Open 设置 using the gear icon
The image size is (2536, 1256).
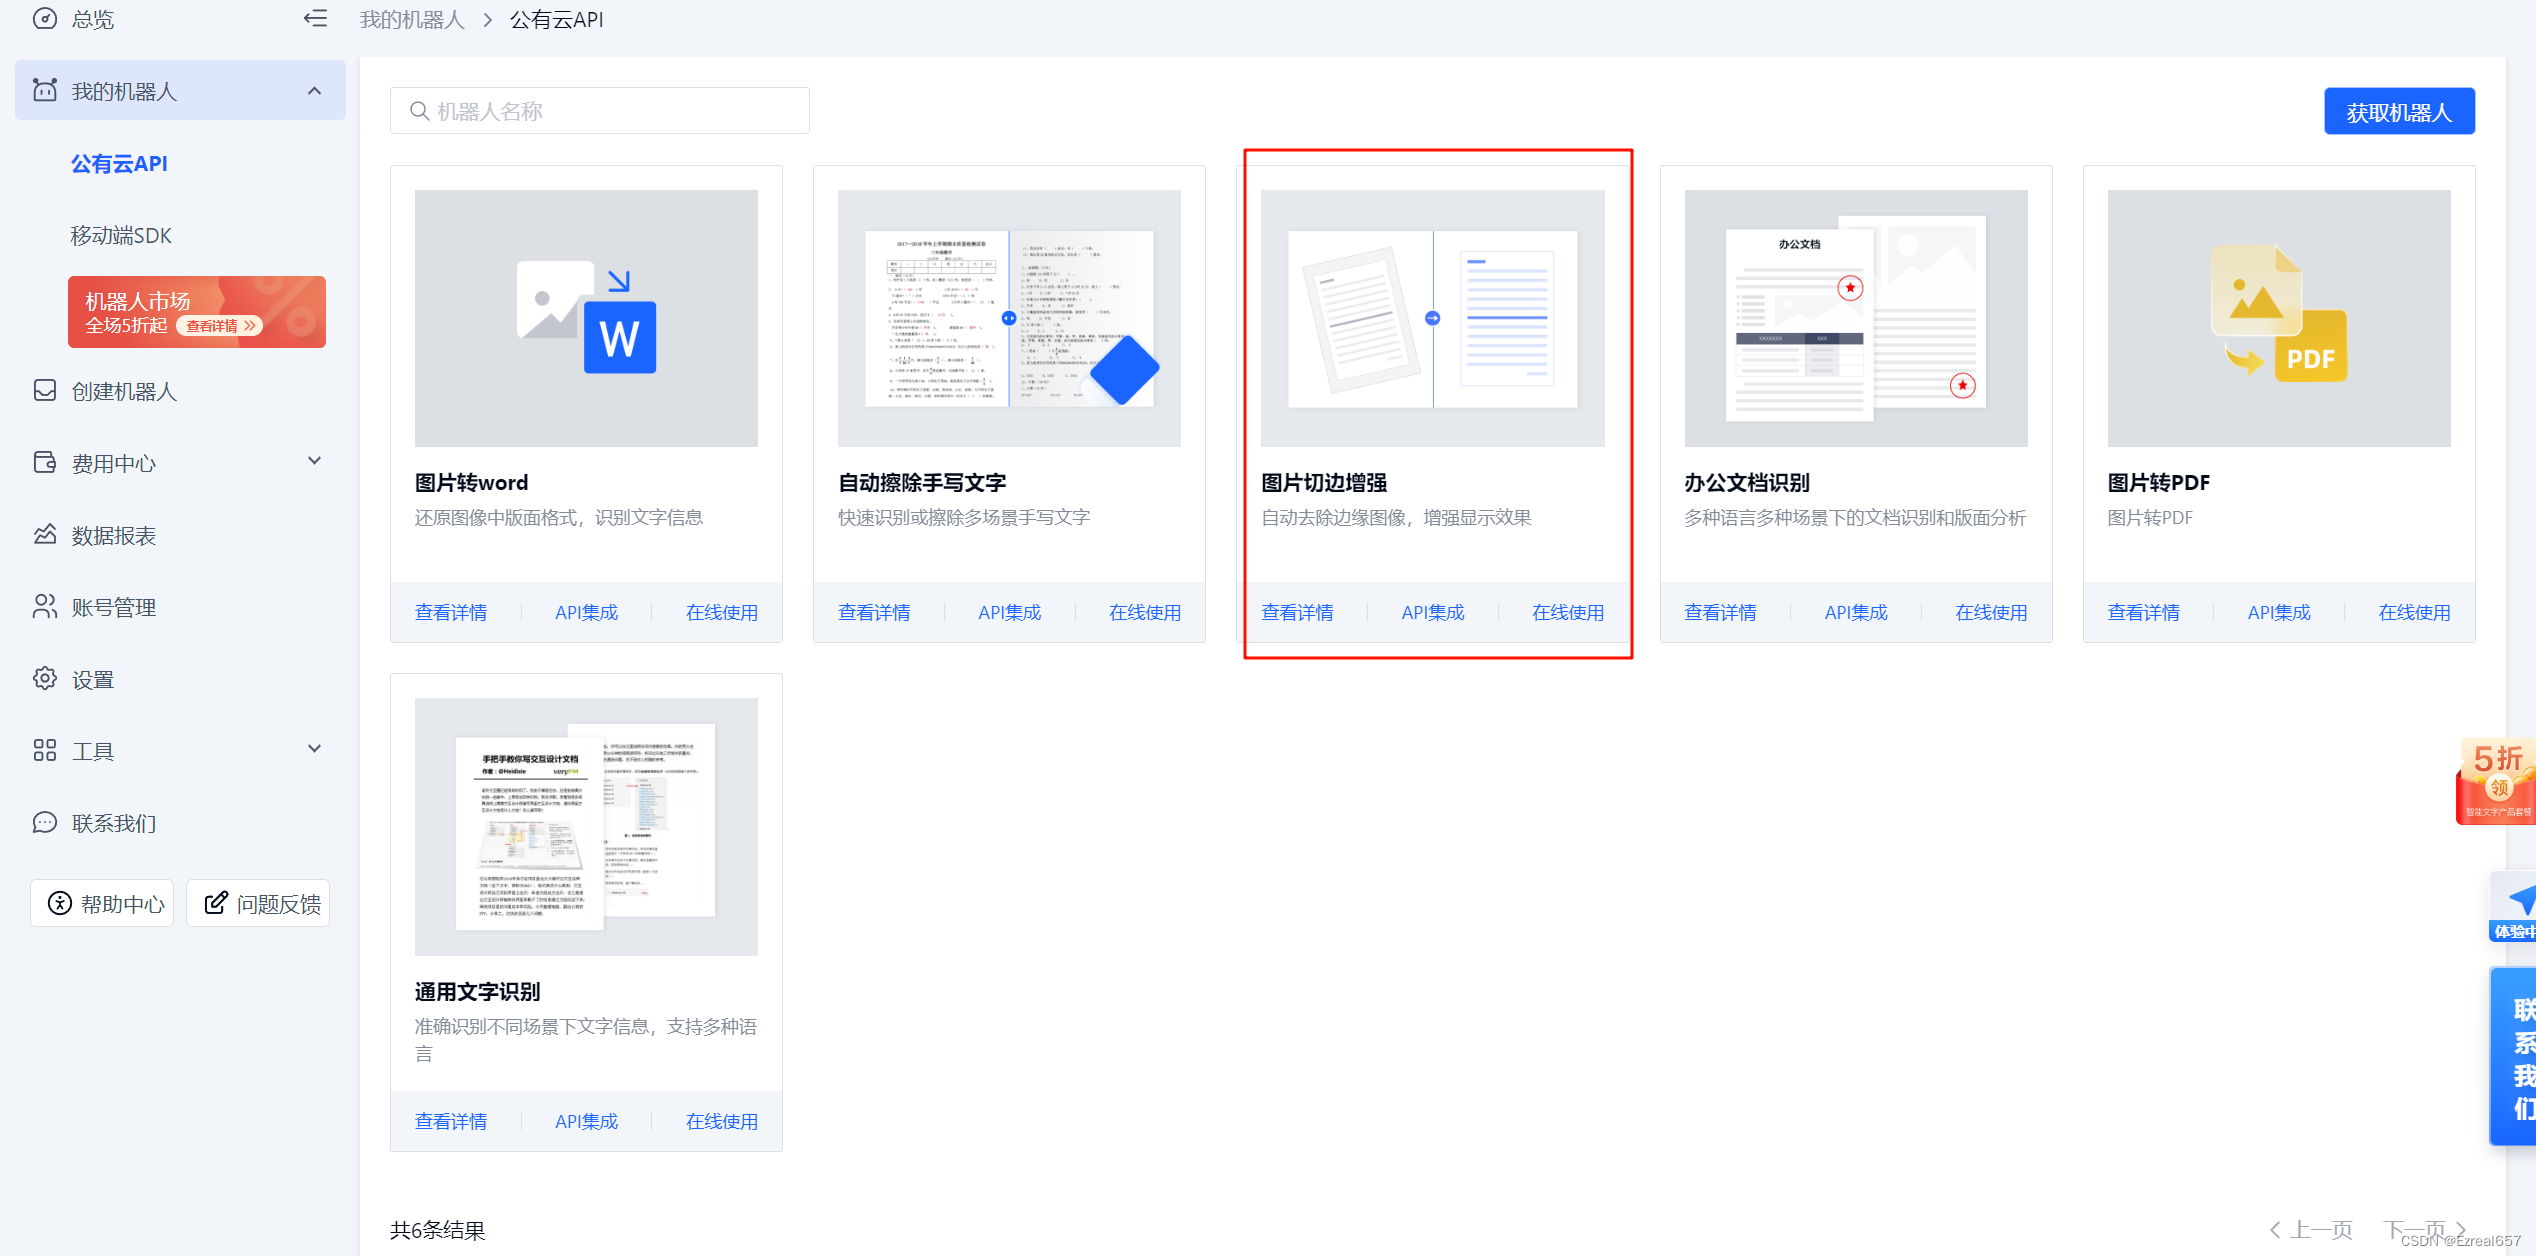(44, 678)
